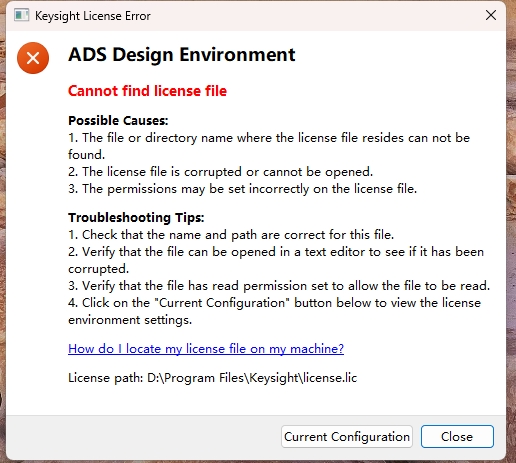The image size is (516, 463).
Task: Open the Current Configuration settings
Action: [347, 436]
